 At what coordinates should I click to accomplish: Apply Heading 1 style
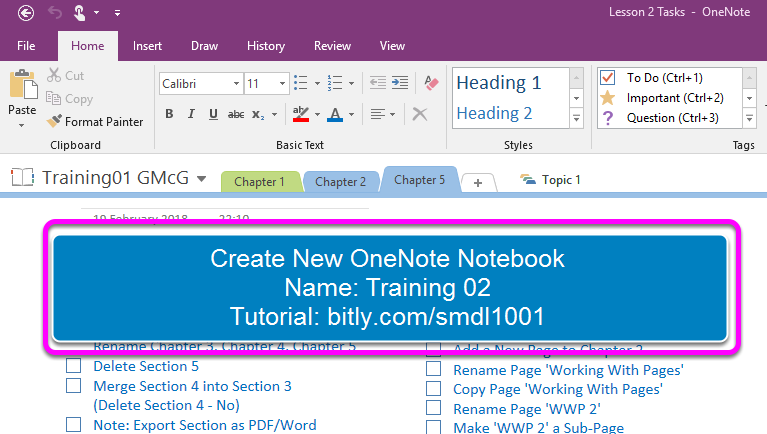tap(499, 83)
